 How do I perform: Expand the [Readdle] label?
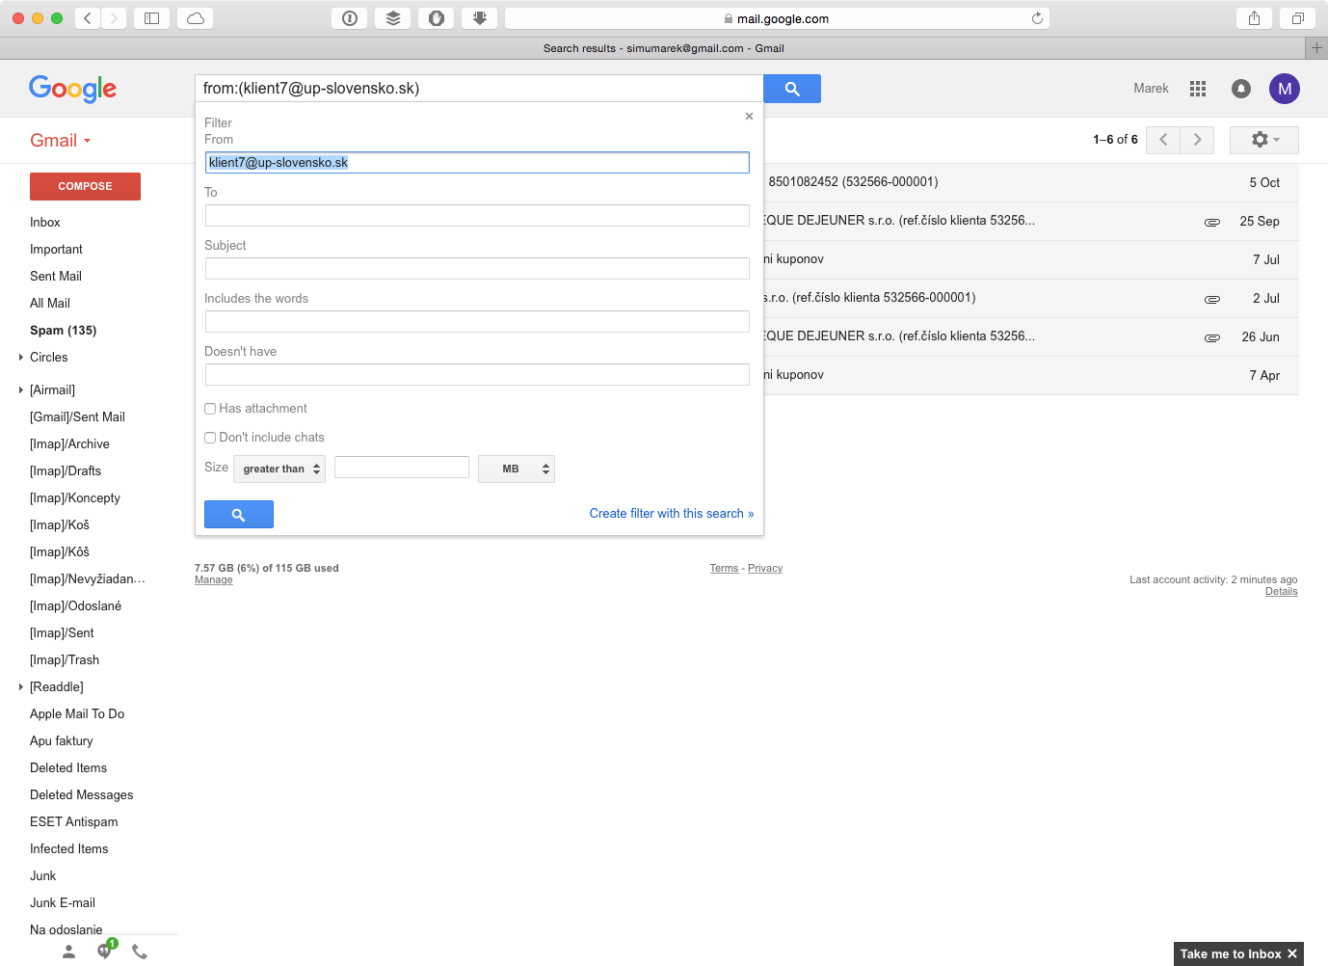(20, 687)
